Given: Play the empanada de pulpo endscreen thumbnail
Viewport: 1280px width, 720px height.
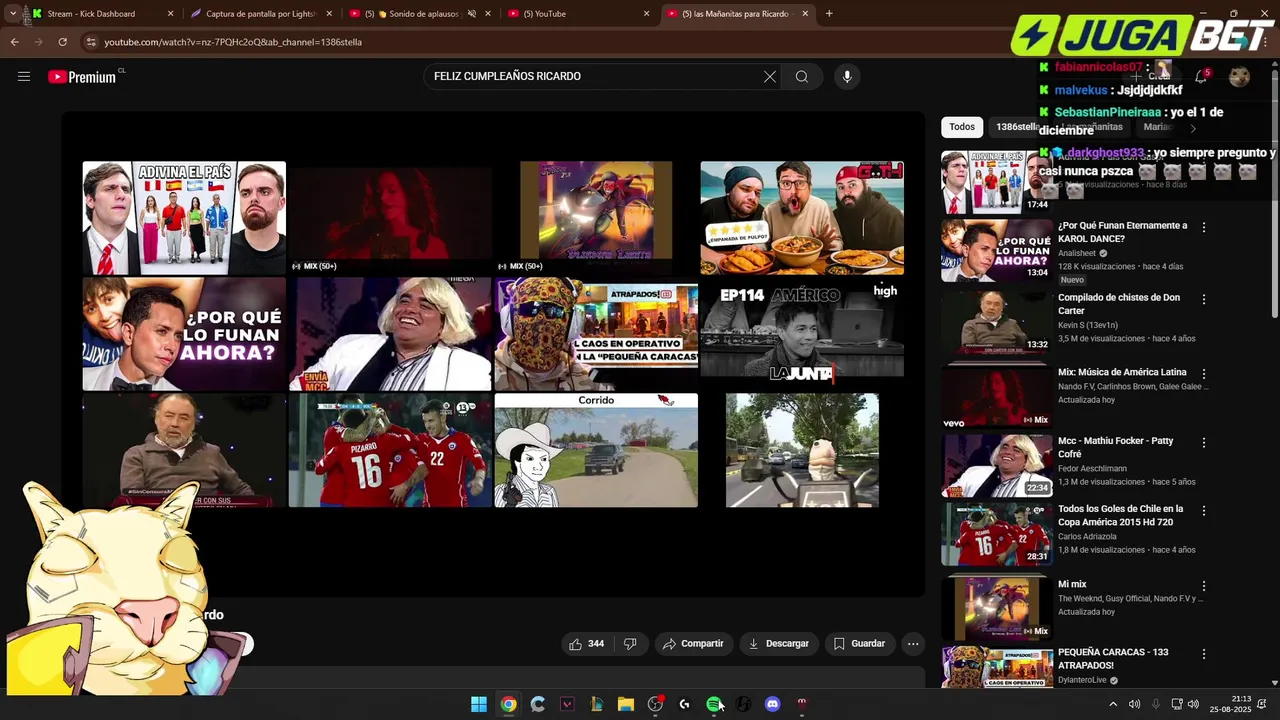Looking at the screenshot, I should [802, 218].
